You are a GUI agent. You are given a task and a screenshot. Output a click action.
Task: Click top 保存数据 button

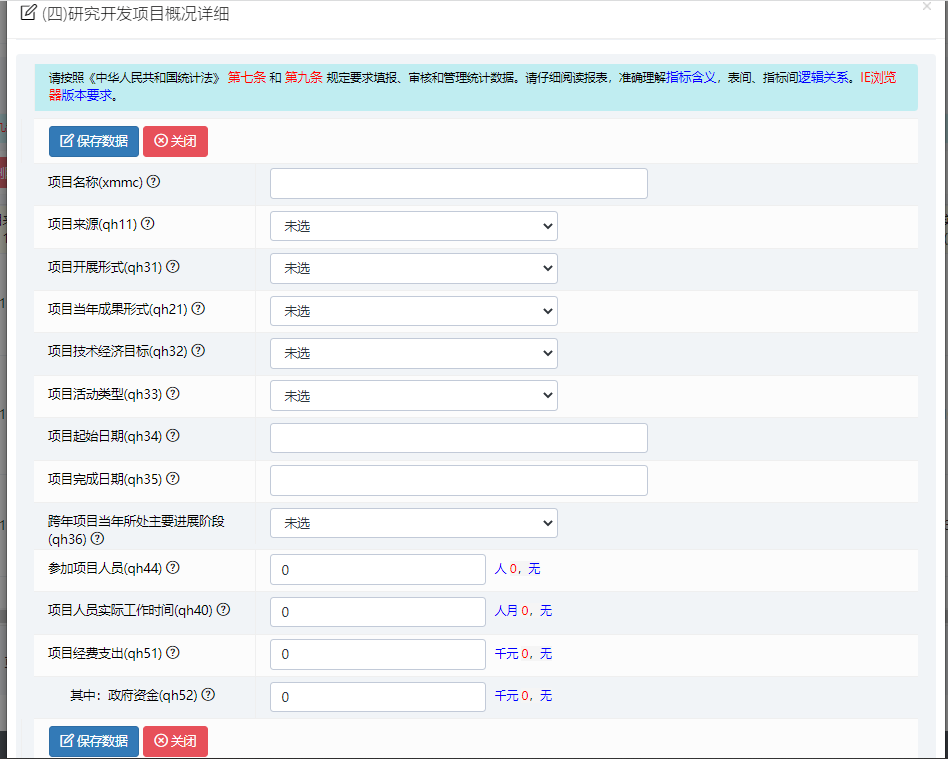tap(94, 142)
